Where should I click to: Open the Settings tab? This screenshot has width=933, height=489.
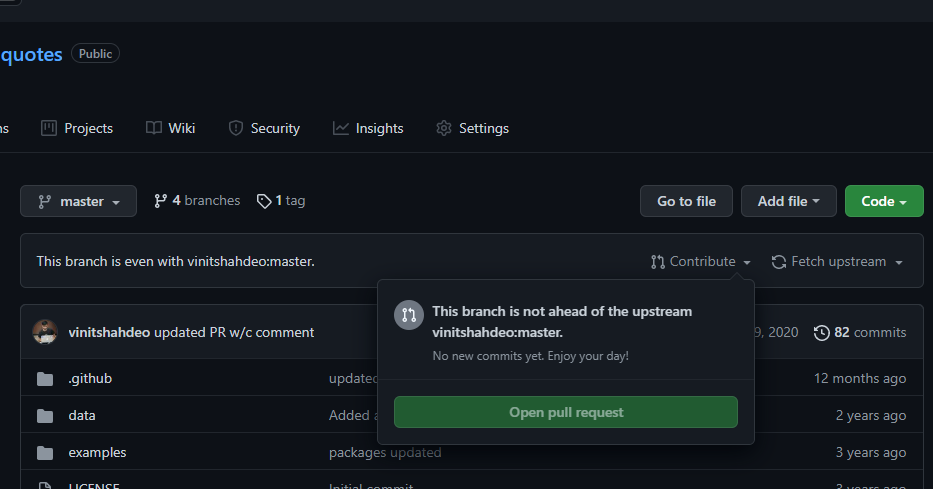pos(472,128)
